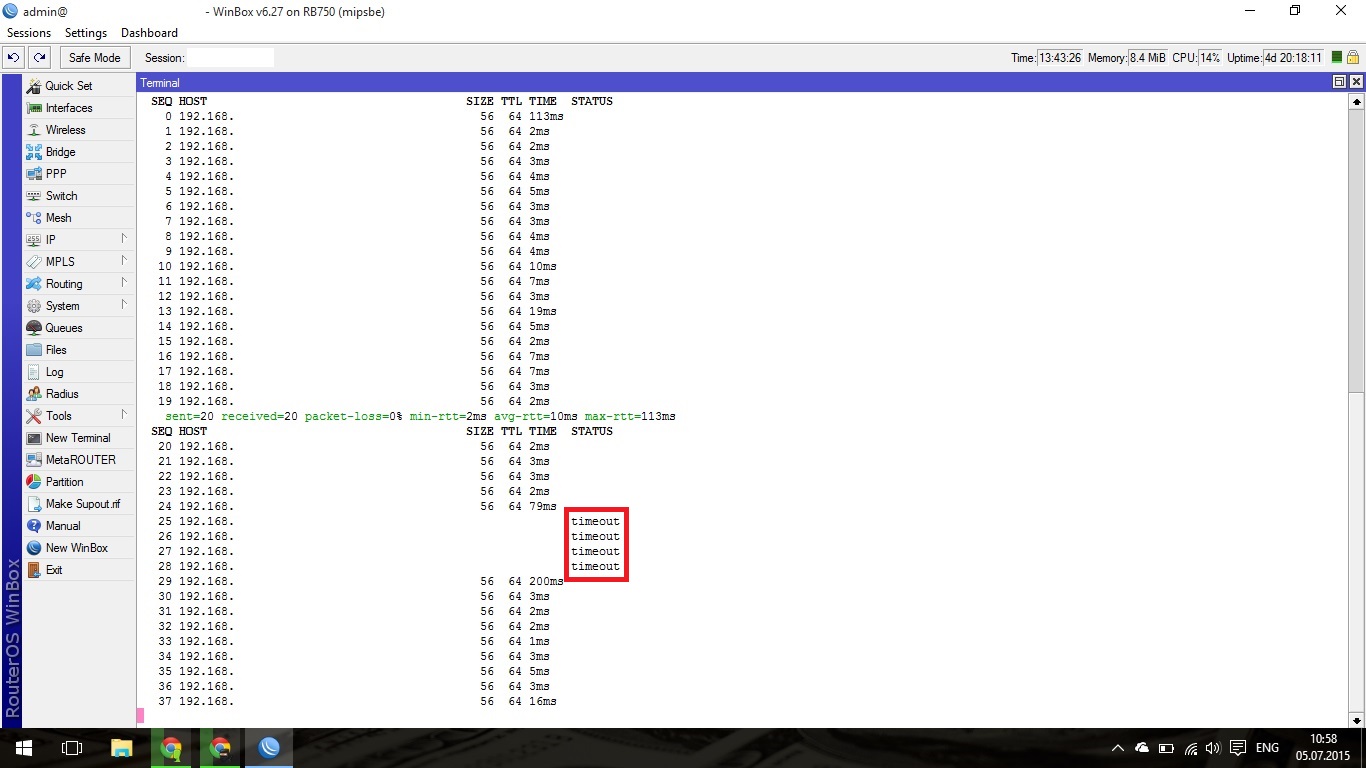This screenshot has width=1366, height=768.
Task: Click the Session input field
Action: 230,58
